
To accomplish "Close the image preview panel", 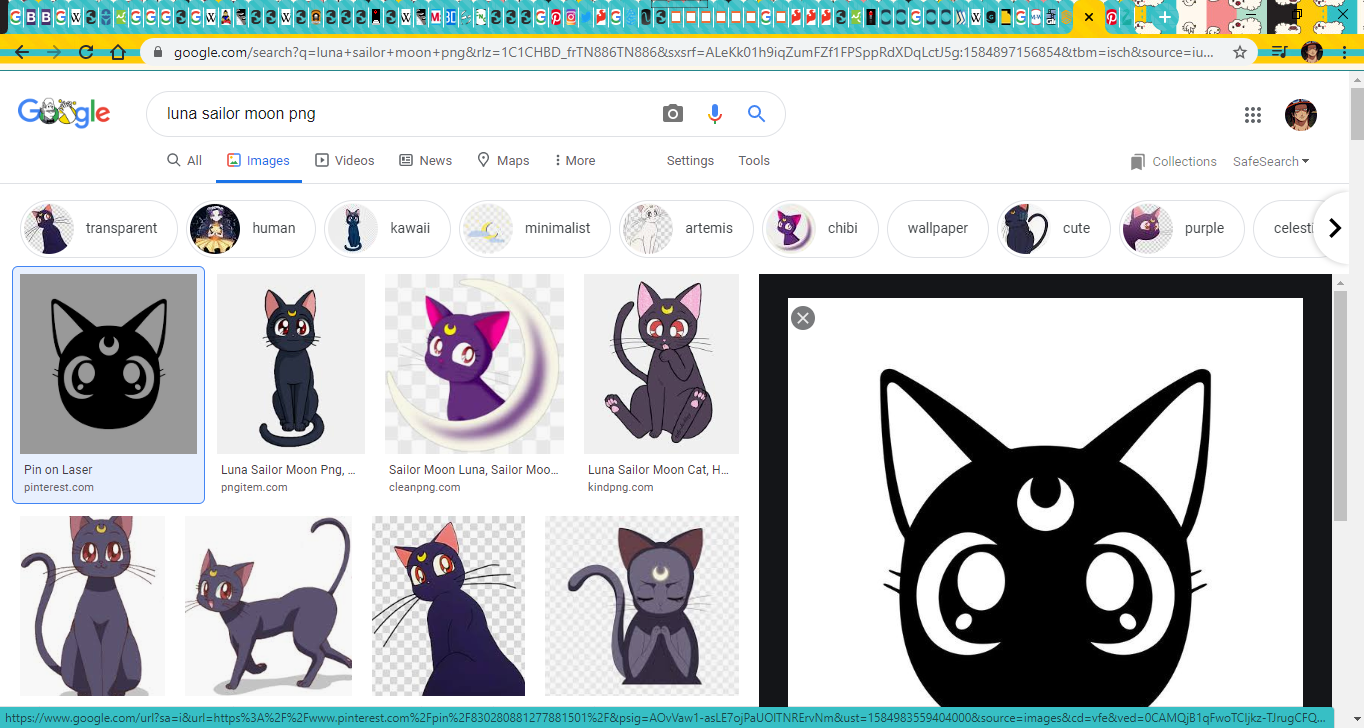I will (x=803, y=318).
